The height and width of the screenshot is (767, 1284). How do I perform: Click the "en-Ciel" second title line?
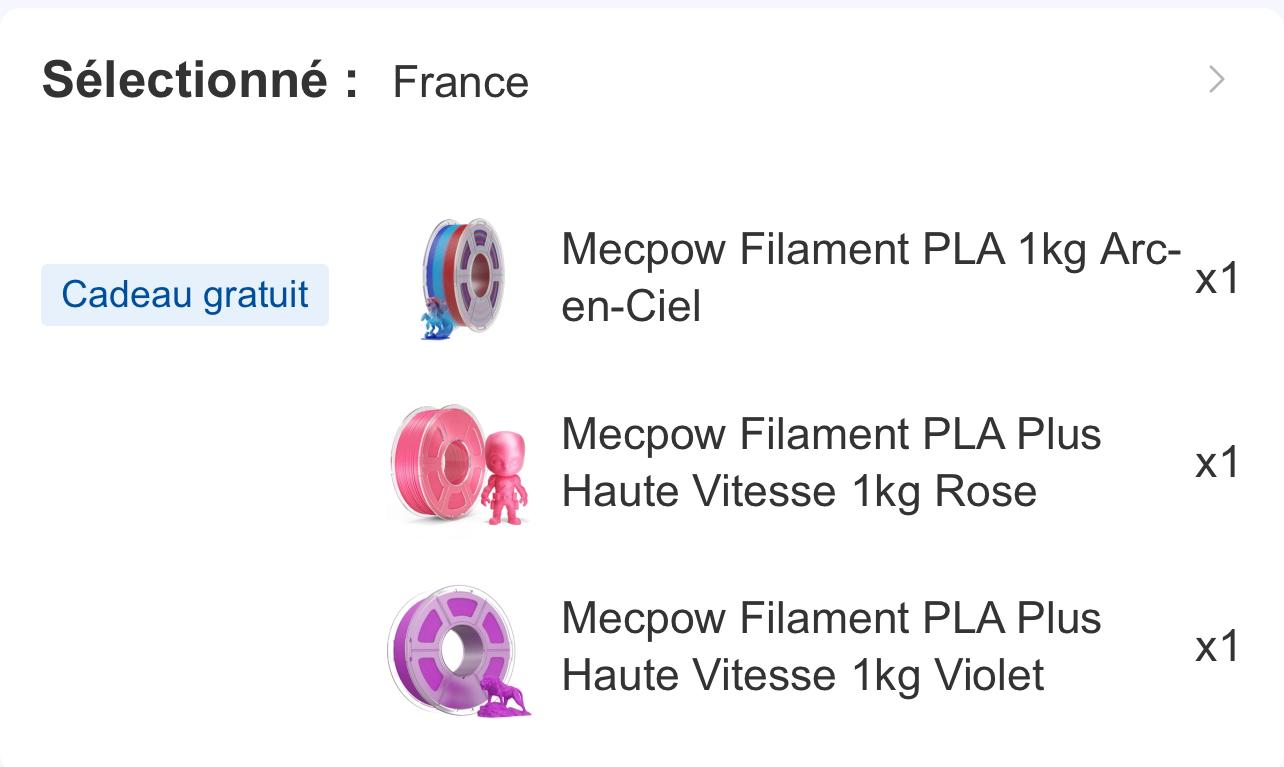click(631, 306)
